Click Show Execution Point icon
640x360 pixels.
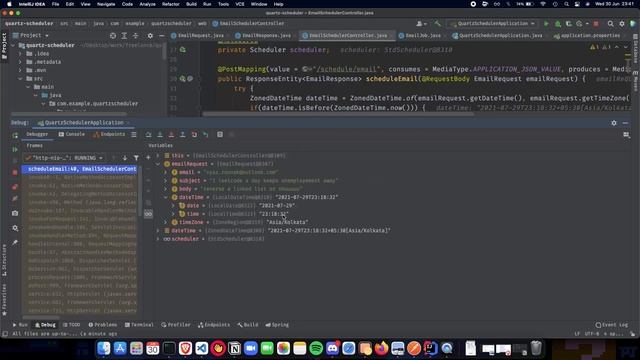(x=149, y=135)
